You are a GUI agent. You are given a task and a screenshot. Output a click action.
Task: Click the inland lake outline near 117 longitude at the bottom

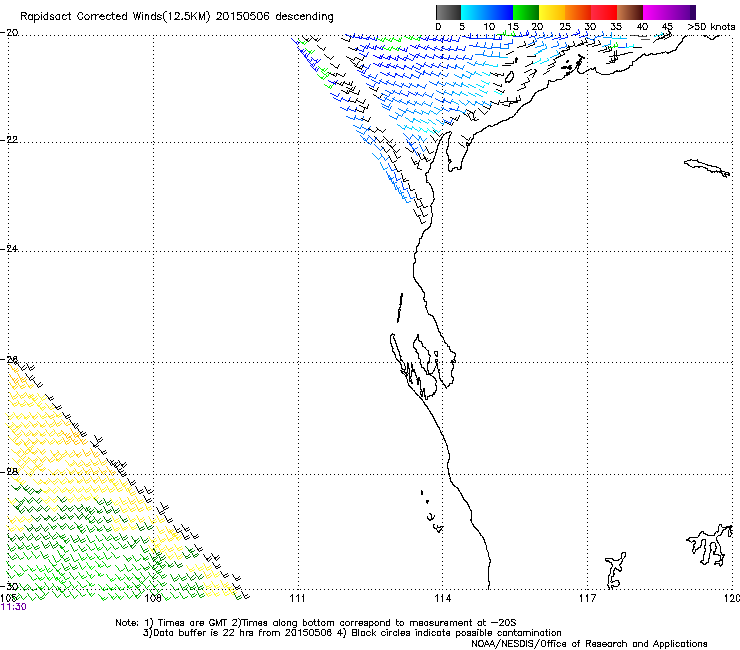point(615,571)
